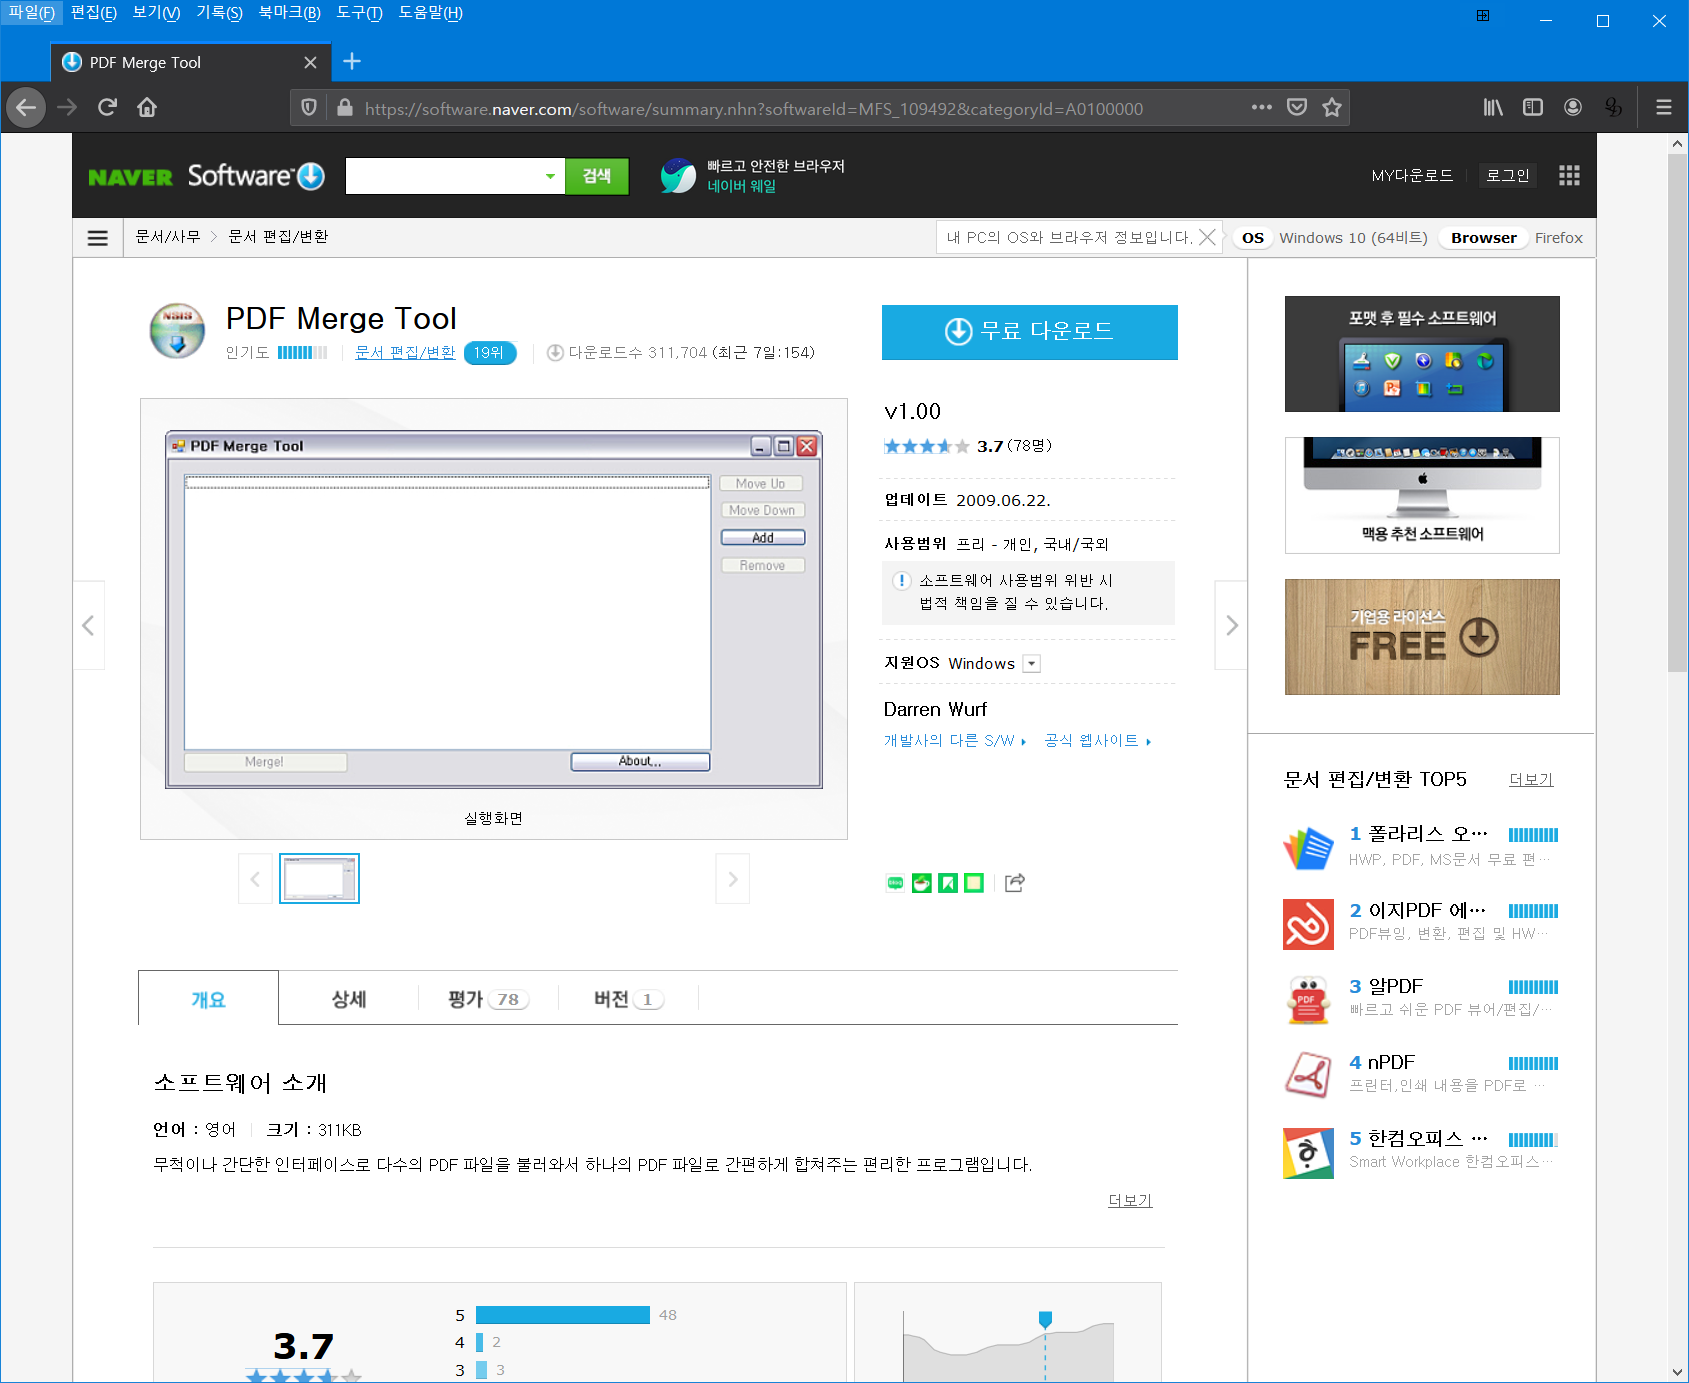Image resolution: width=1689 pixels, height=1383 pixels.
Task: Open the Firefox home page
Action: pos(147,107)
